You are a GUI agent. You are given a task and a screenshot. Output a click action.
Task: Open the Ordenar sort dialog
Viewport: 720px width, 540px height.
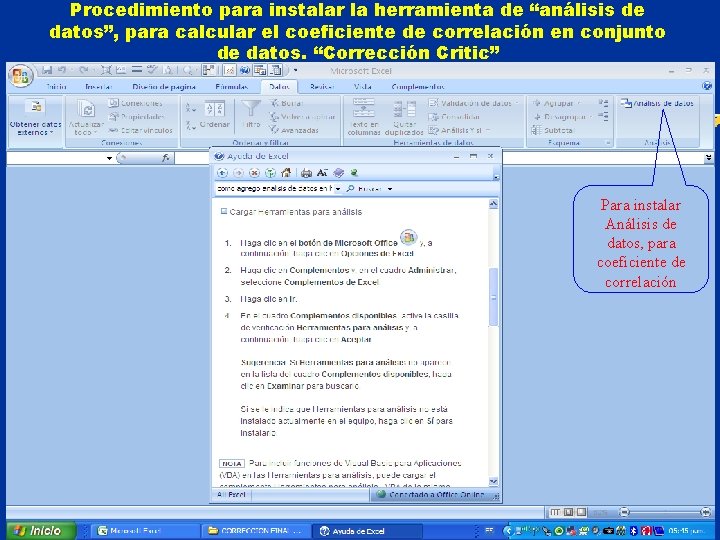pyautogui.click(x=214, y=115)
